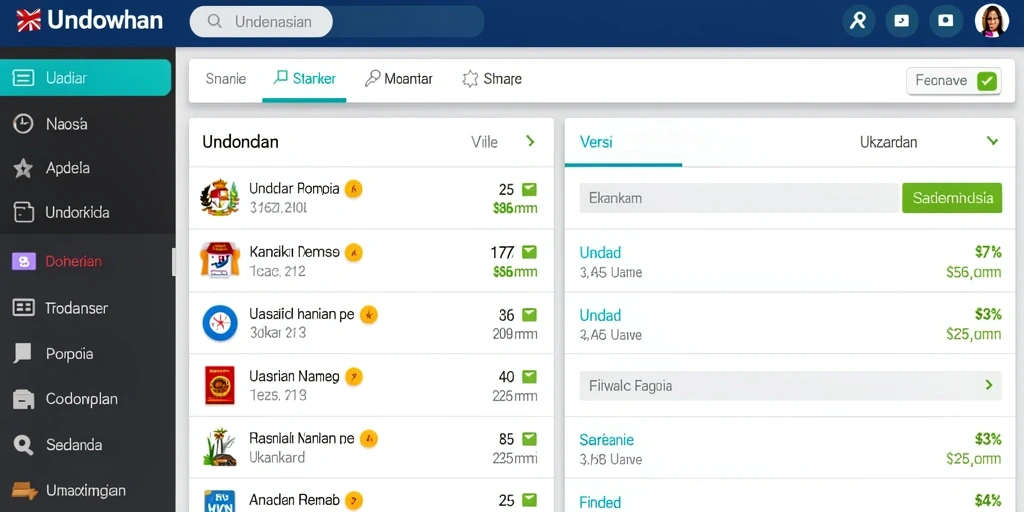Click green mail icon next to 85
This screenshot has height=512, width=1024.
[529, 439]
